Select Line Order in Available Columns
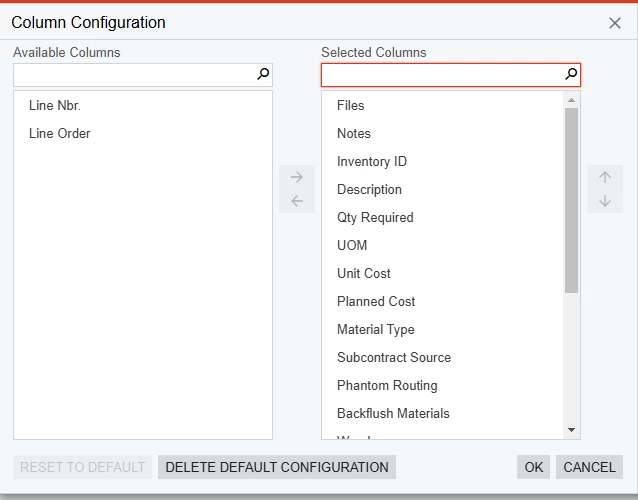This screenshot has height=500, width=638. pos(60,133)
